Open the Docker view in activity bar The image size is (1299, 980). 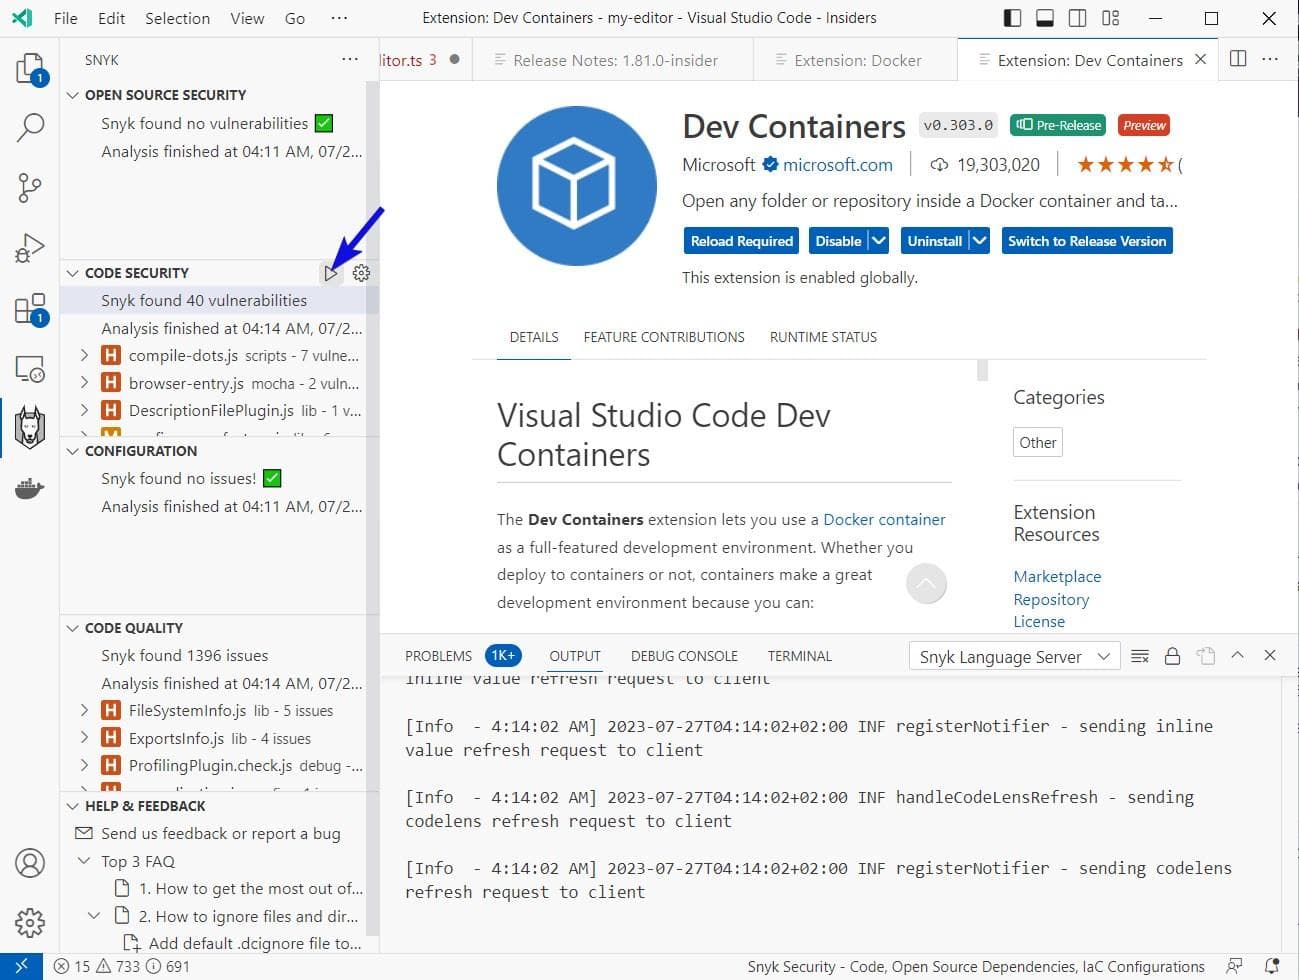(30, 489)
